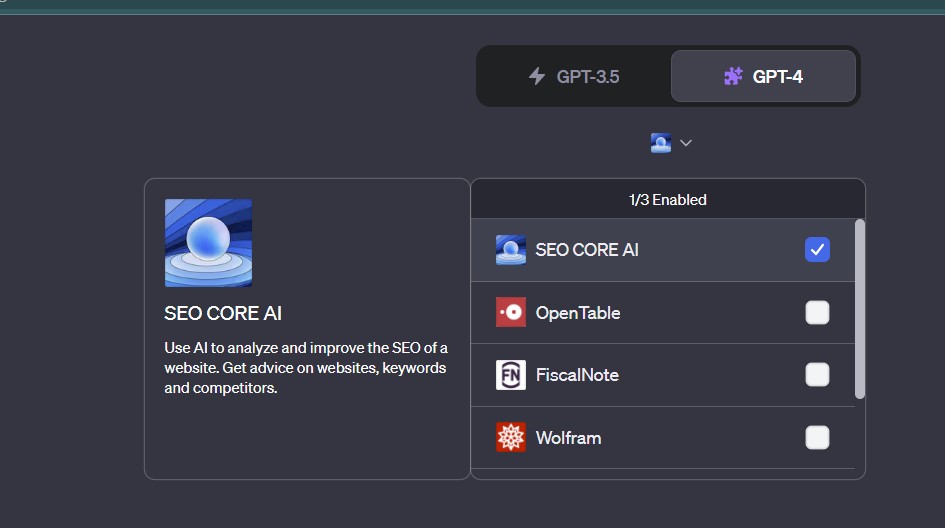Image resolution: width=945 pixels, height=528 pixels.
Task: Click the 'SEO CORE AI' title in detail card
Action: click(223, 313)
